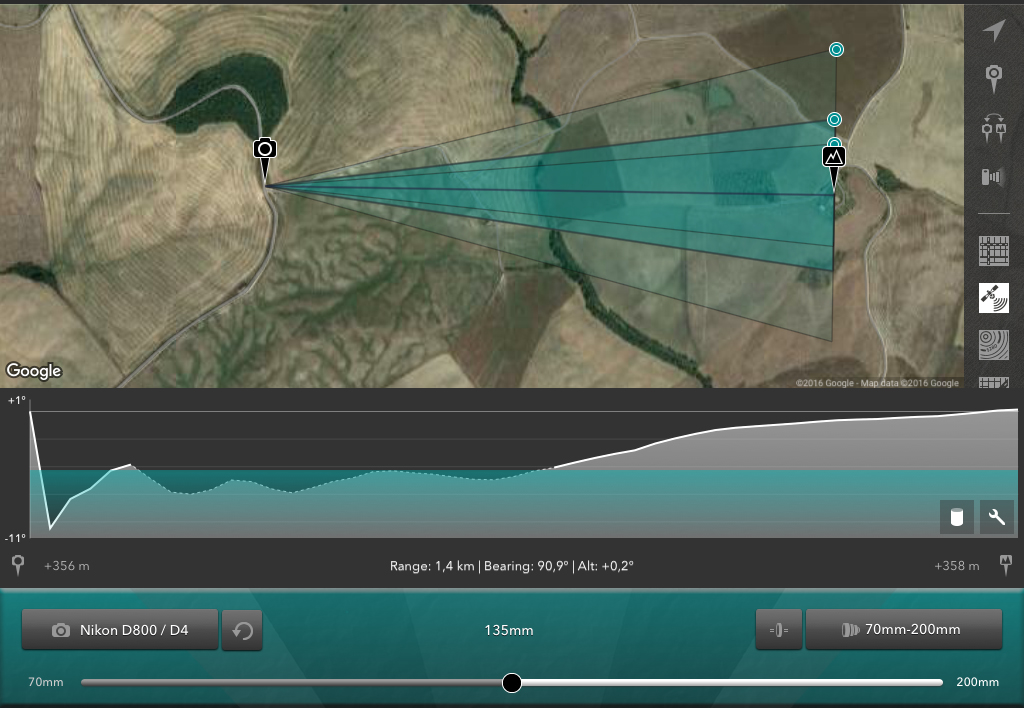This screenshot has height=708, width=1024.
Task: Center map on current location arrow
Action: [x=993, y=30]
